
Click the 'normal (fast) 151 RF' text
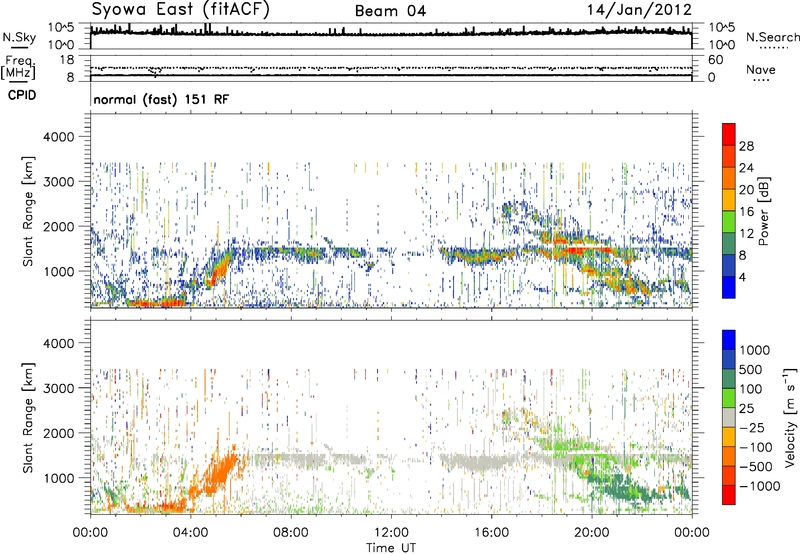tap(161, 99)
